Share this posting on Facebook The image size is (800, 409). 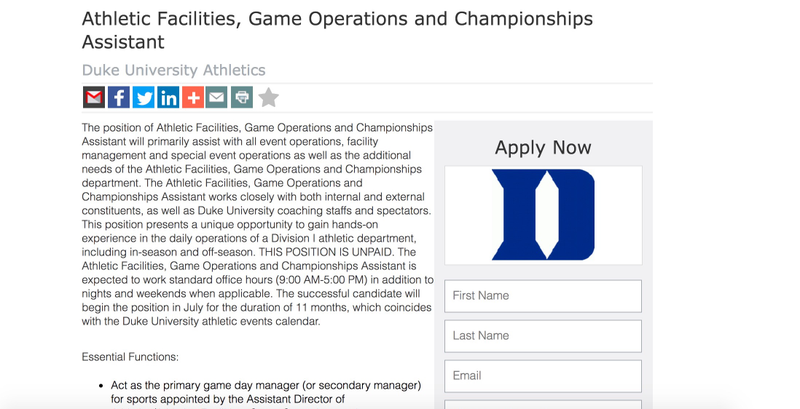119,97
